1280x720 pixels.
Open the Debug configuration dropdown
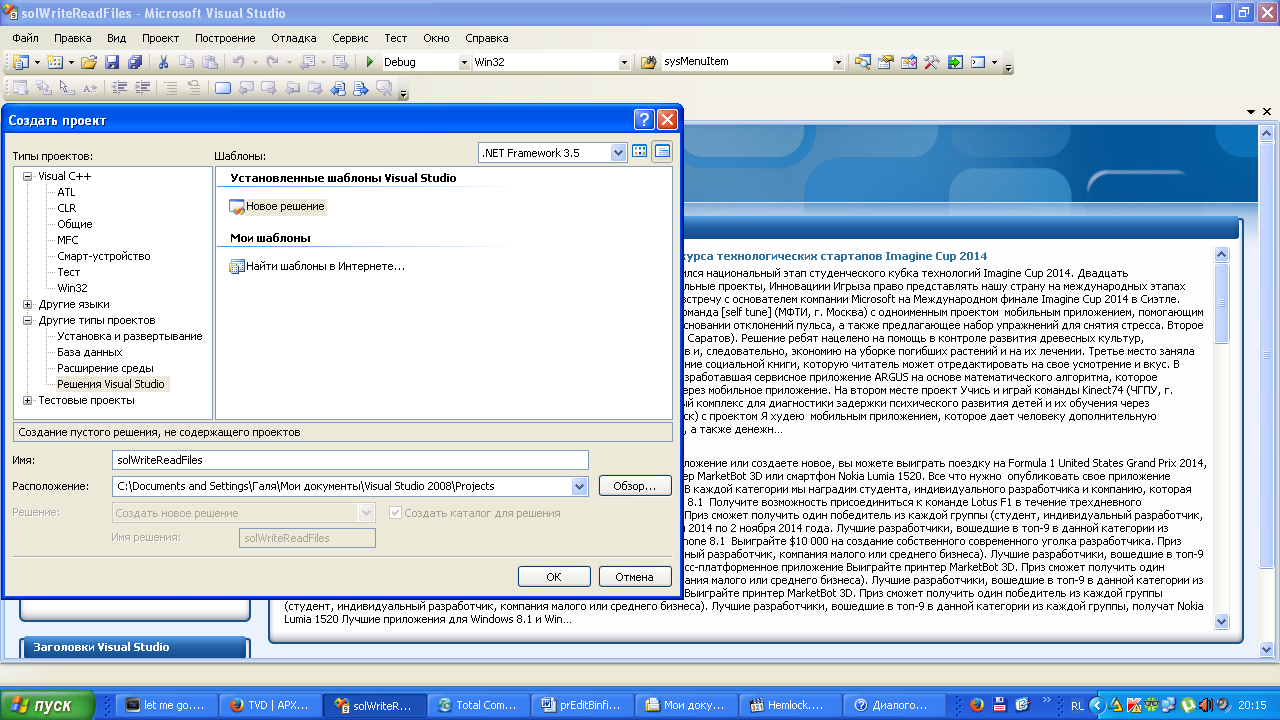(464, 62)
